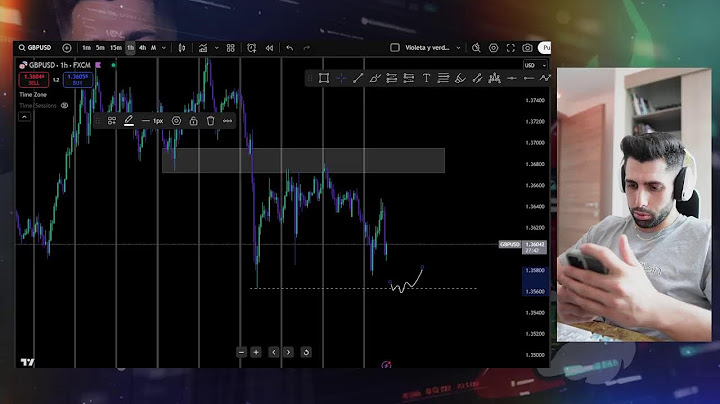Toggle the lock on selected drawing
The image size is (720, 404).
pos(193,121)
